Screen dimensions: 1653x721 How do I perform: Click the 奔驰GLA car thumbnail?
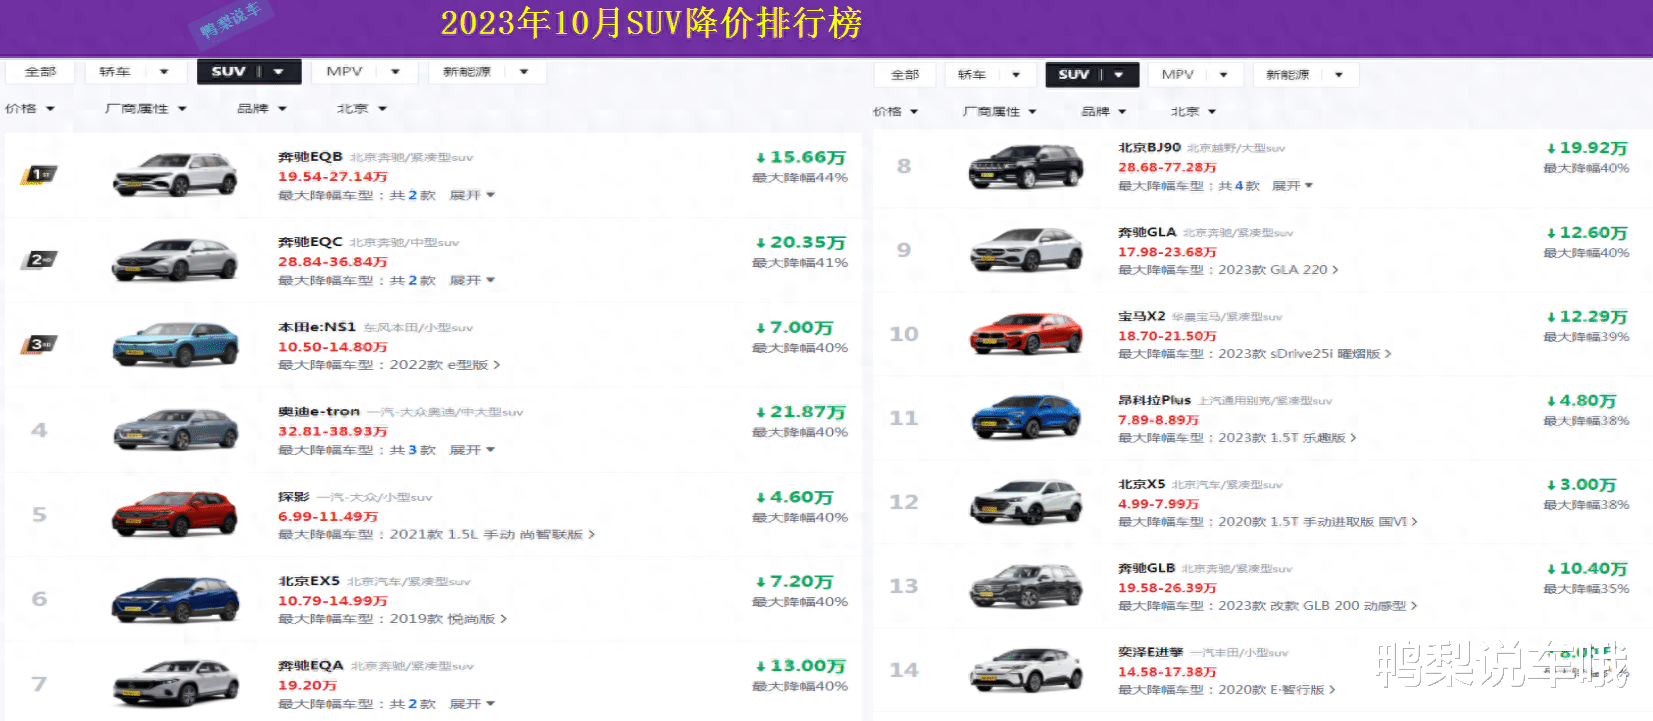click(x=1027, y=250)
